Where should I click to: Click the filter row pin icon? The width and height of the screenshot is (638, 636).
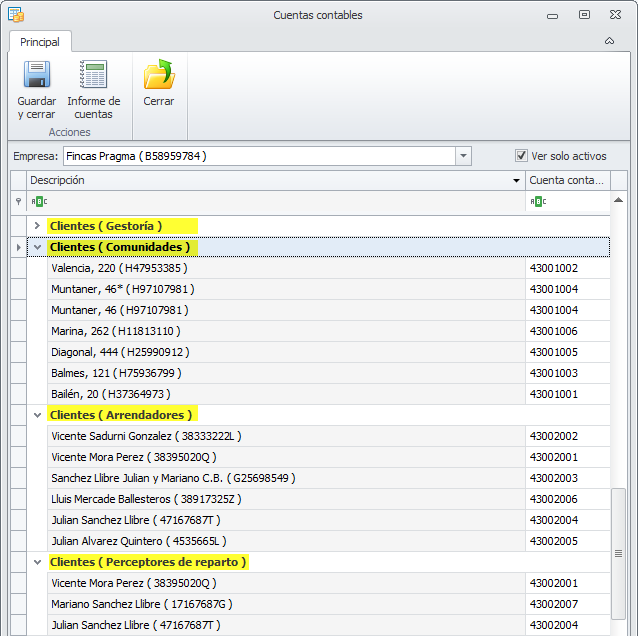[18, 201]
